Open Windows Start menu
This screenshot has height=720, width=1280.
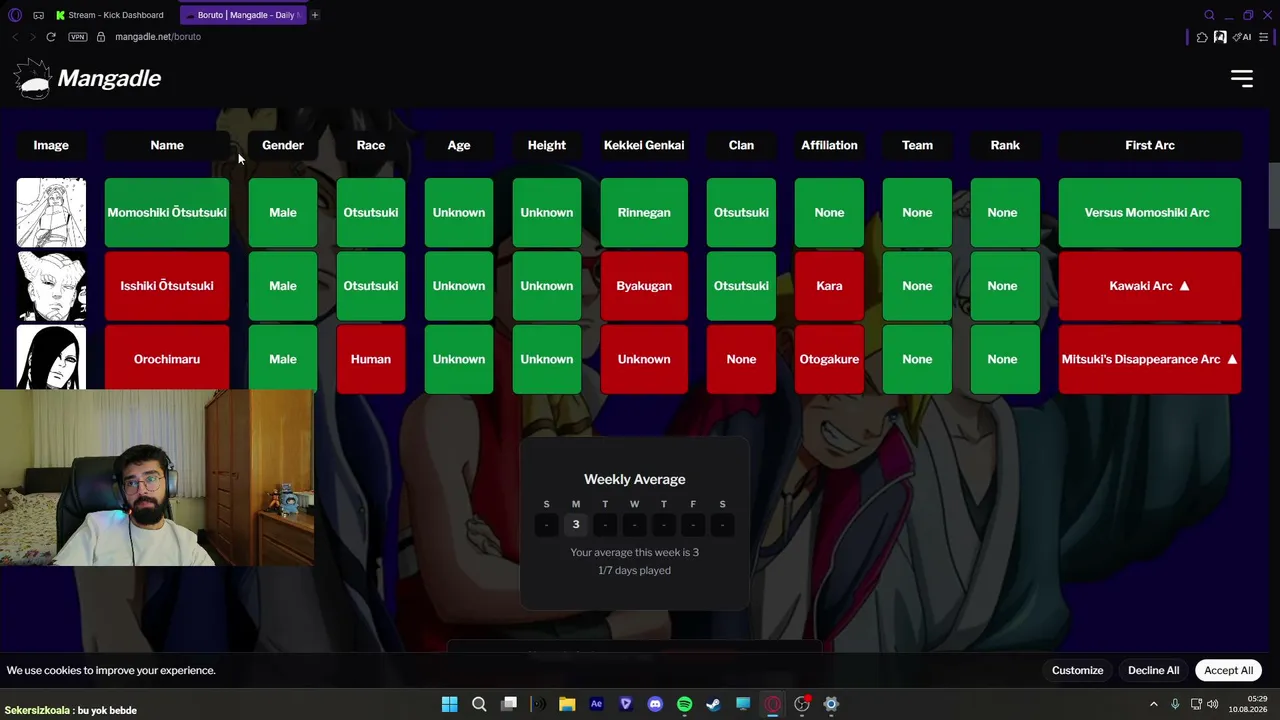coord(449,704)
